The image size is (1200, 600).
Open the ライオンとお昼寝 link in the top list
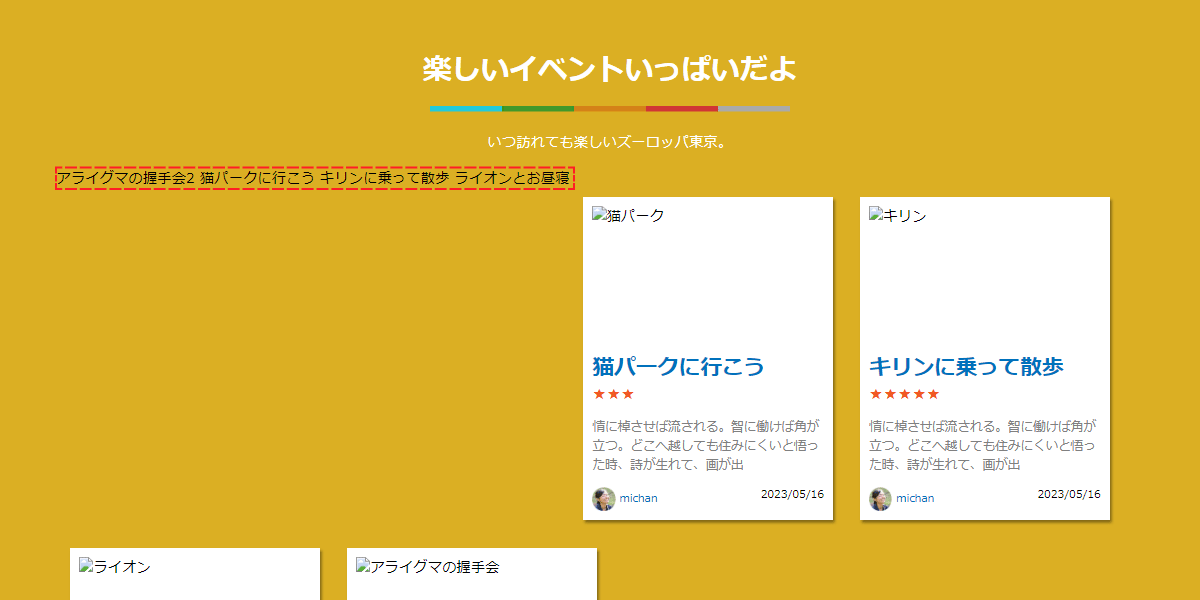click(513, 178)
